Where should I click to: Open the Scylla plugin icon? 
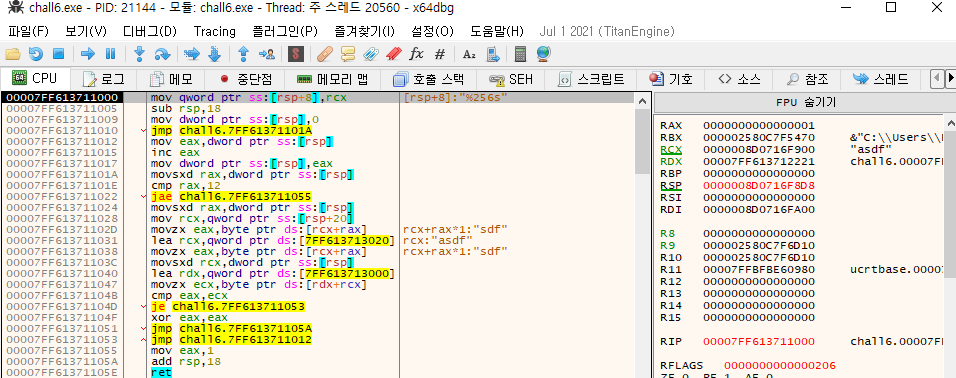(x=296, y=54)
